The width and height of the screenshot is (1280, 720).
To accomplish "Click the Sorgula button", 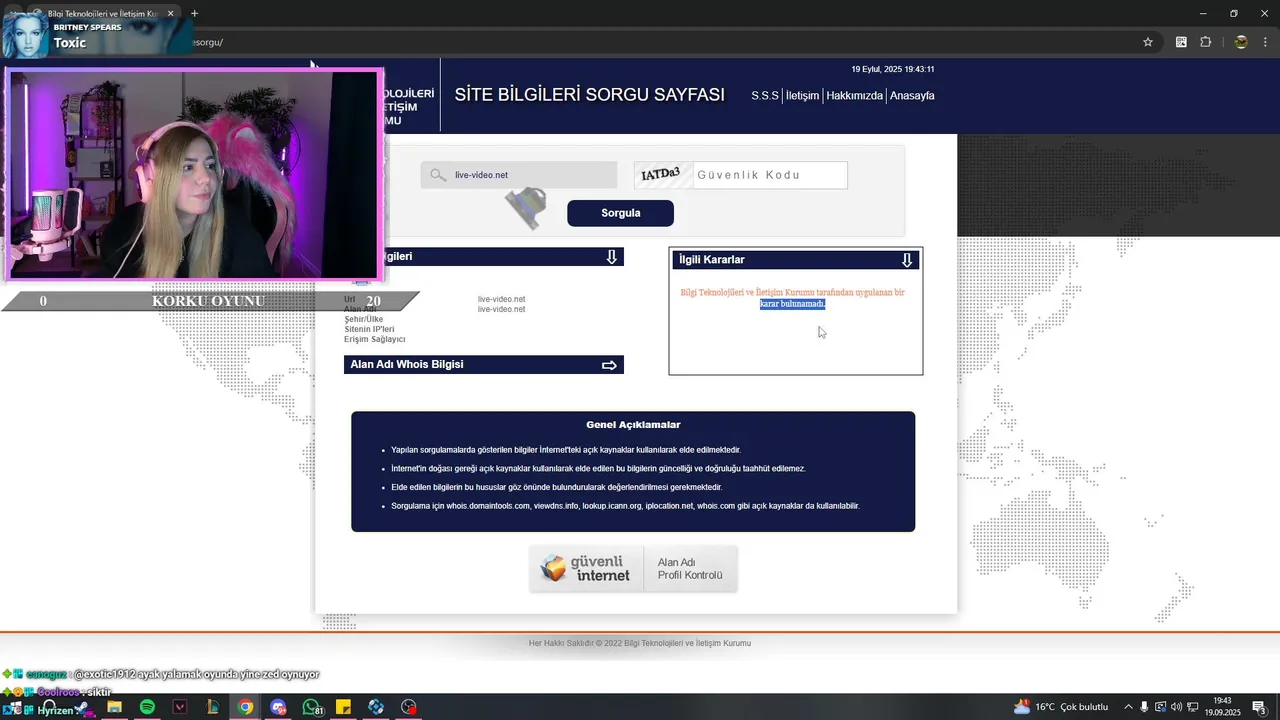I will pos(620,213).
